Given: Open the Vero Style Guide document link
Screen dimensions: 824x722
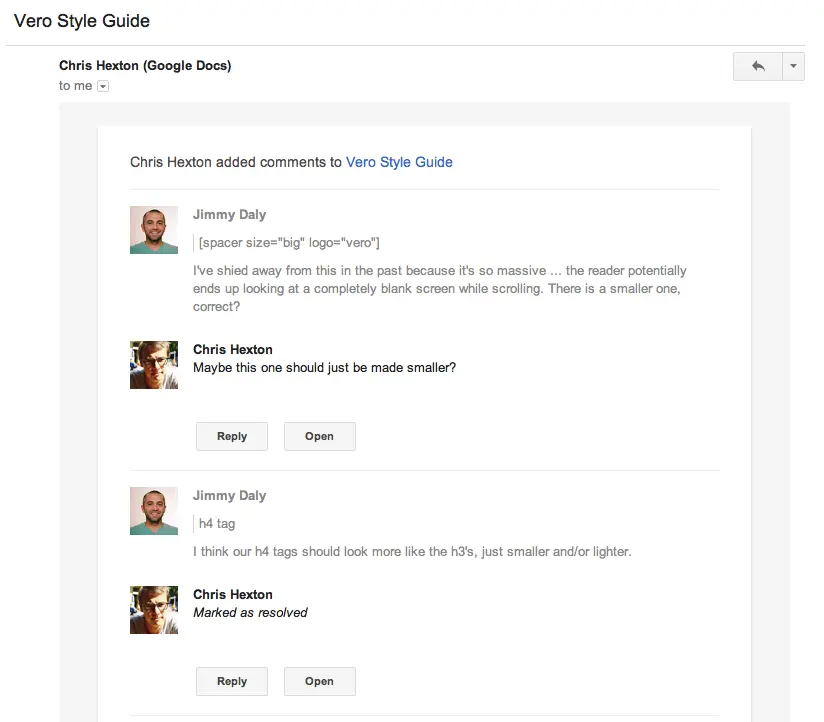Looking at the screenshot, I should (x=399, y=162).
